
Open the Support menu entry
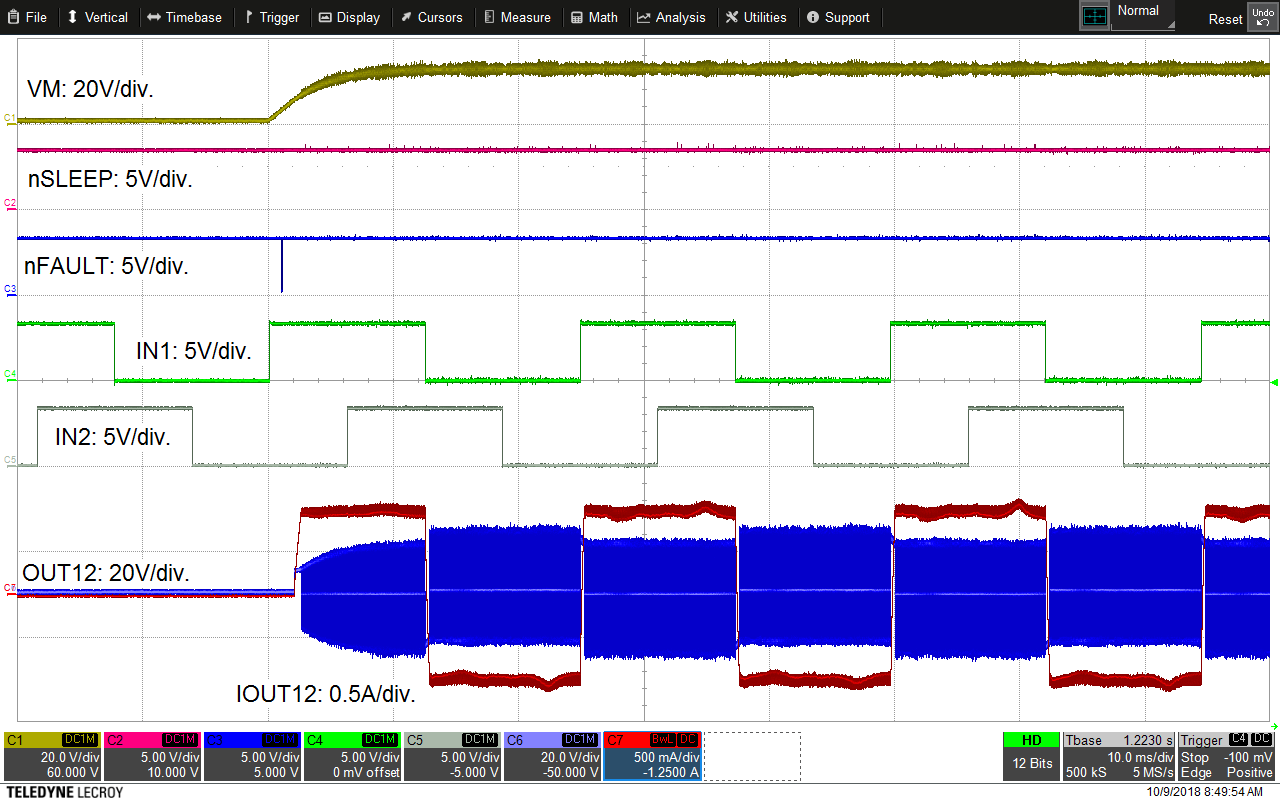[x=839, y=17]
